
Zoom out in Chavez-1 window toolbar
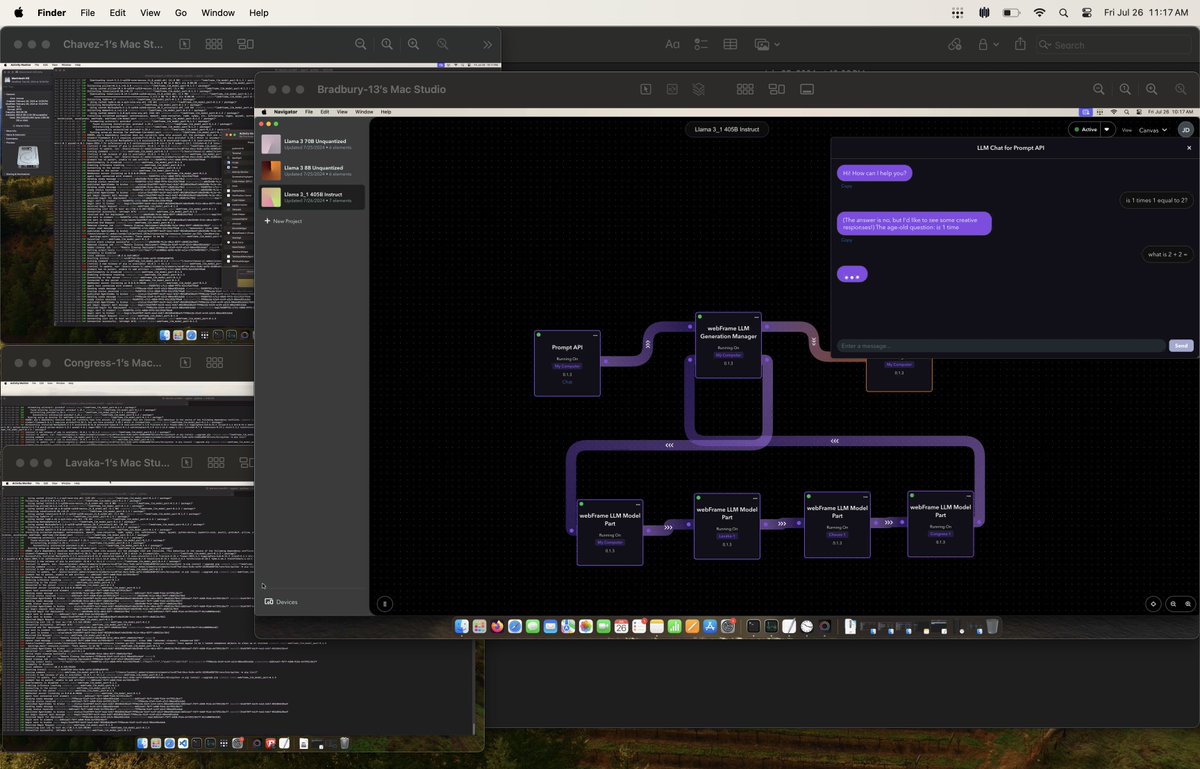[x=361, y=44]
